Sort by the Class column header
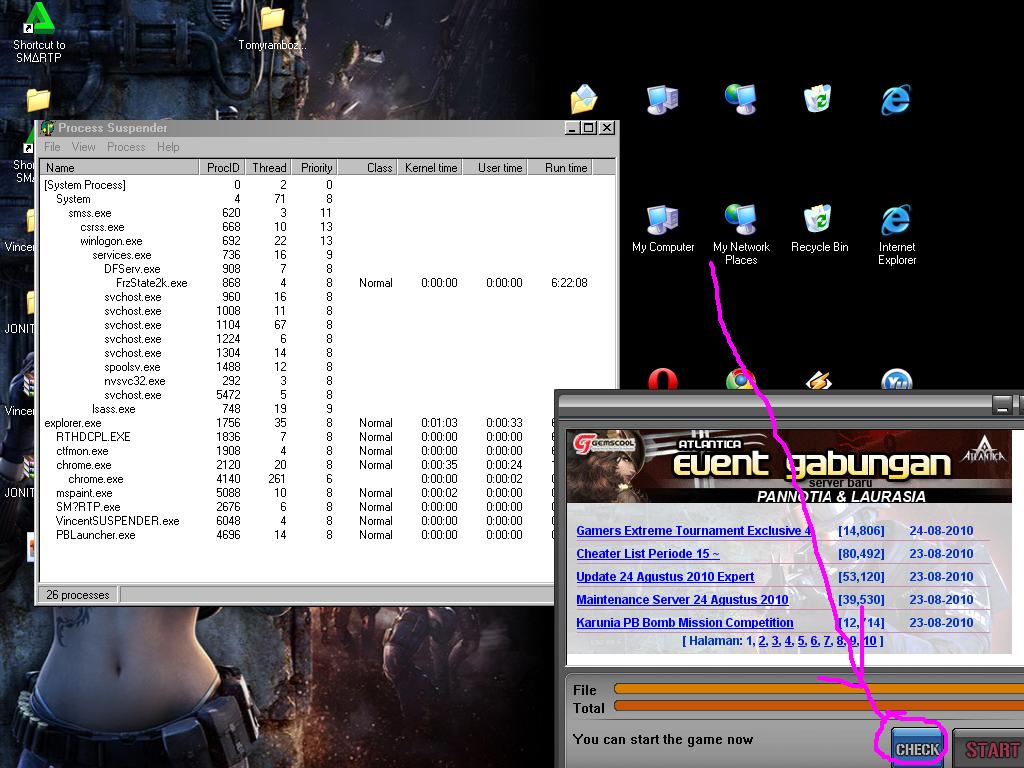 [368, 168]
